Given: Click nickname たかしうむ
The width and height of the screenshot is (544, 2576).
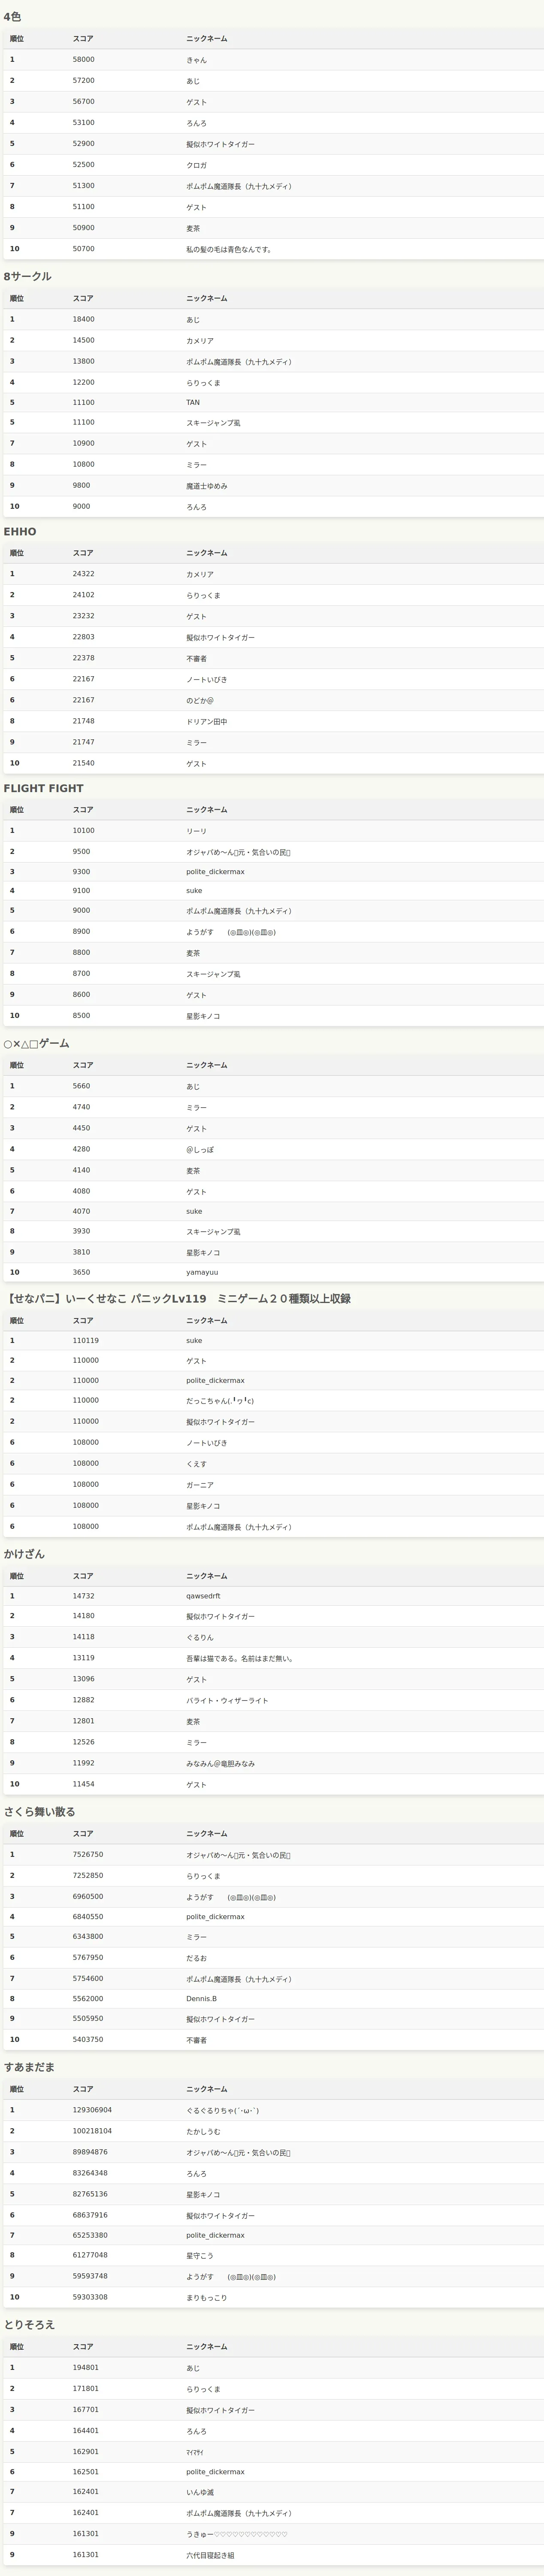Looking at the screenshot, I should pyautogui.click(x=203, y=2131).
